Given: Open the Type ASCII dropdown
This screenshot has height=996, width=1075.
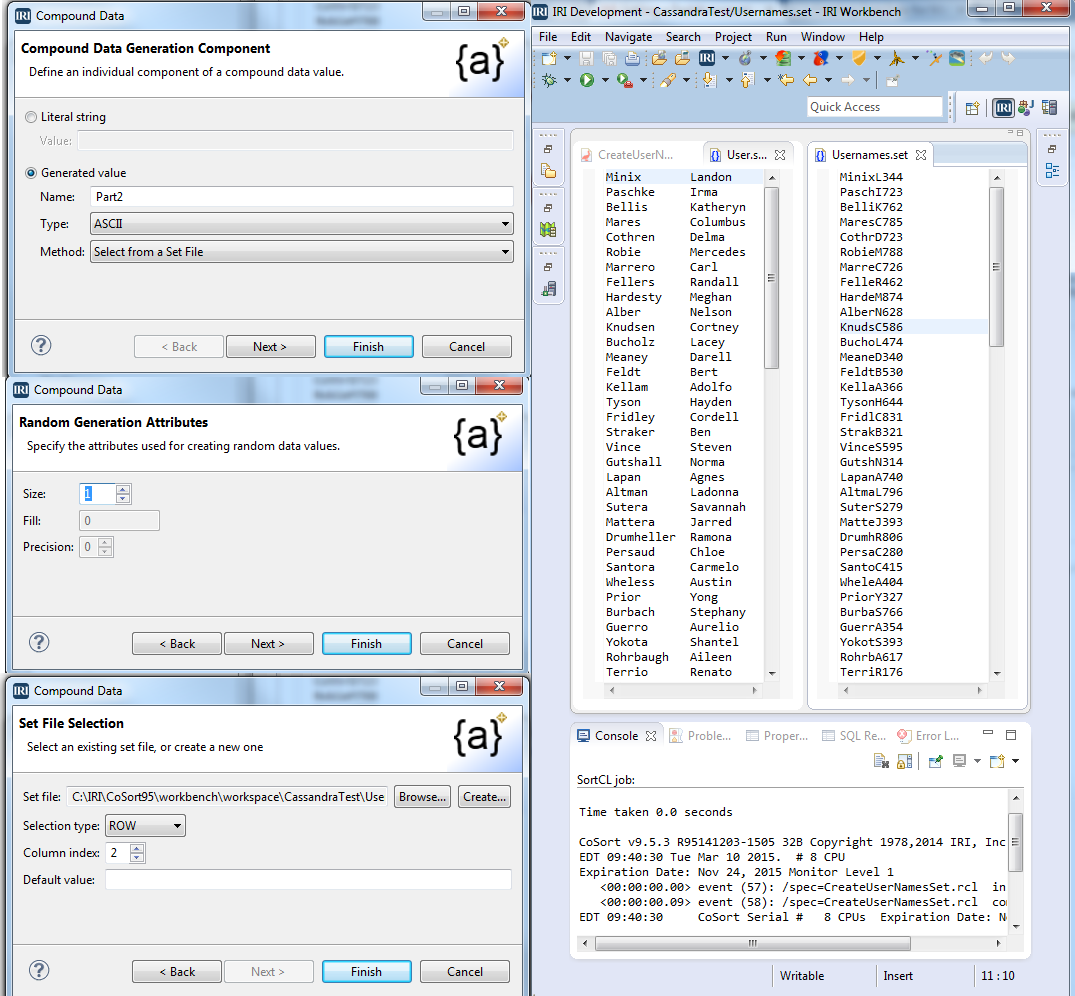Looking at the screenshot, I should (302, 224).
